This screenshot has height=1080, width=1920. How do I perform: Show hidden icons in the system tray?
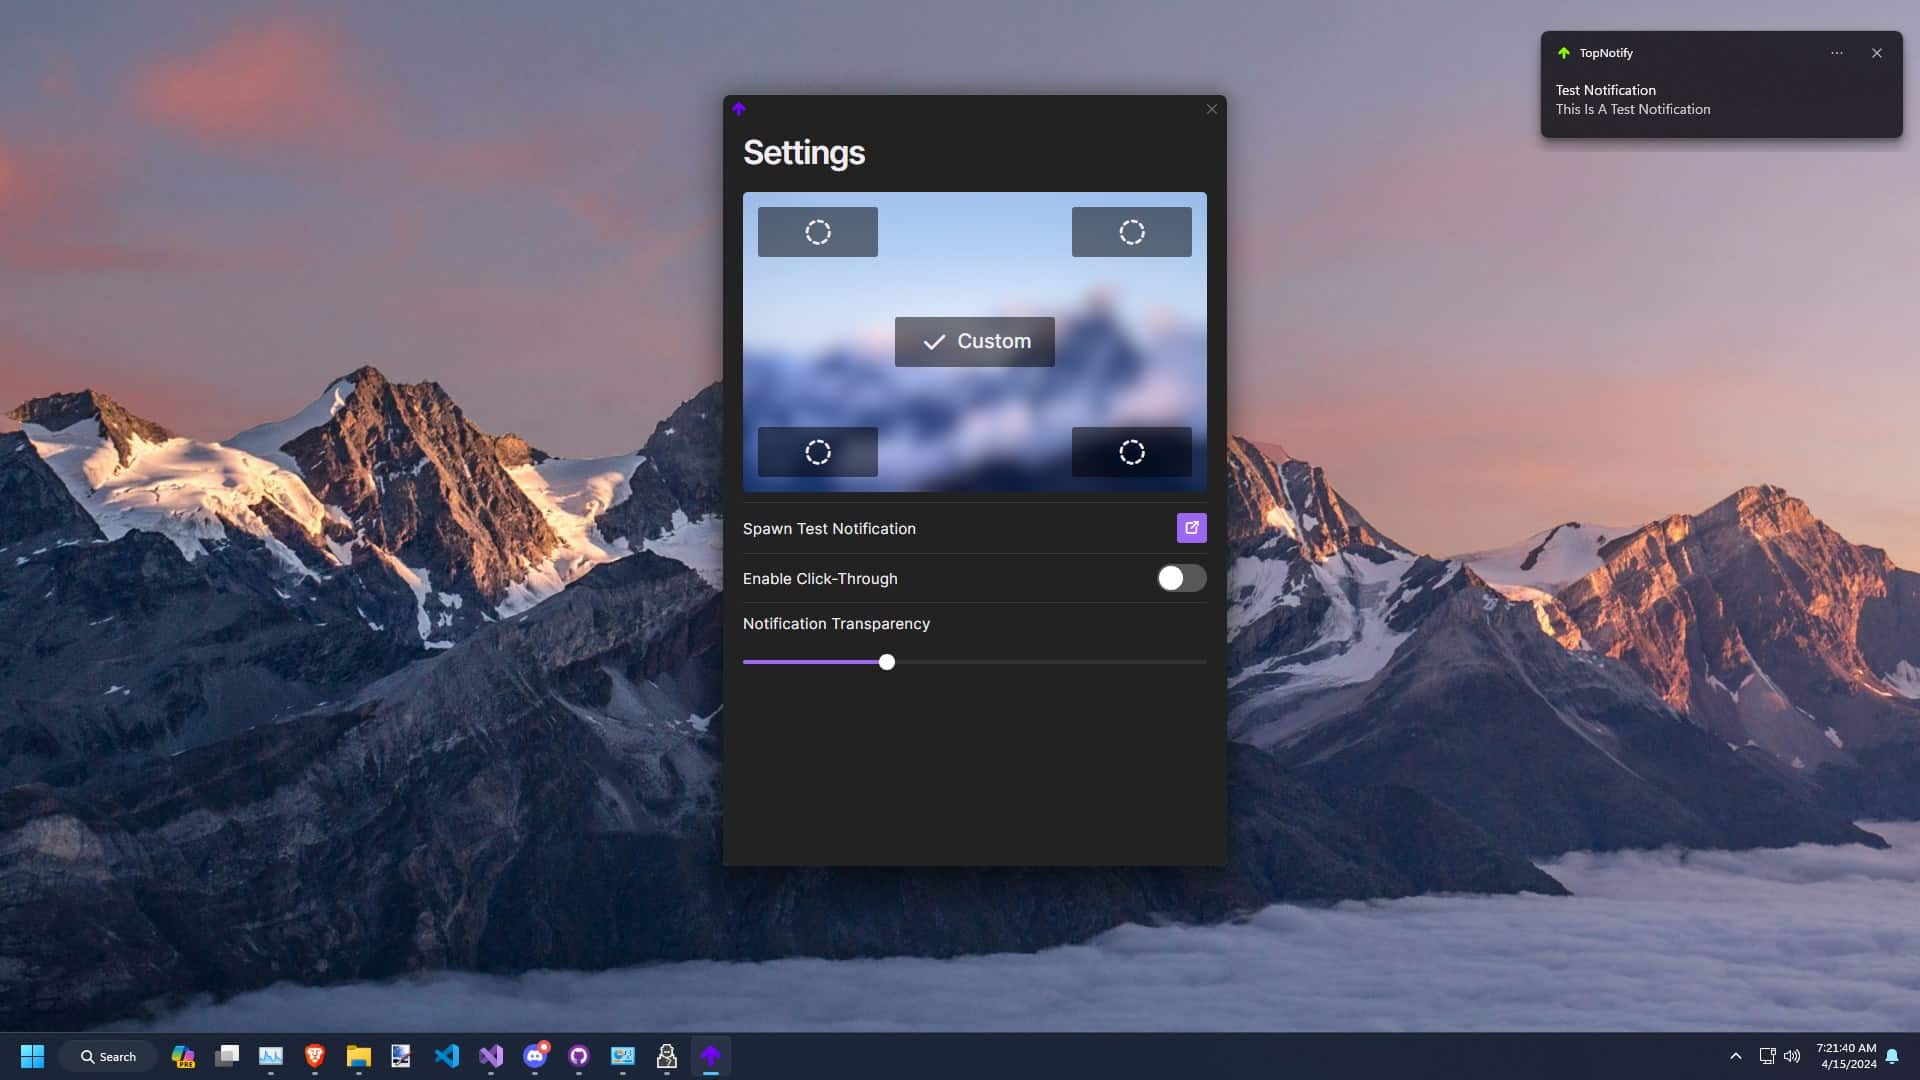[x=1737, y=1055]
